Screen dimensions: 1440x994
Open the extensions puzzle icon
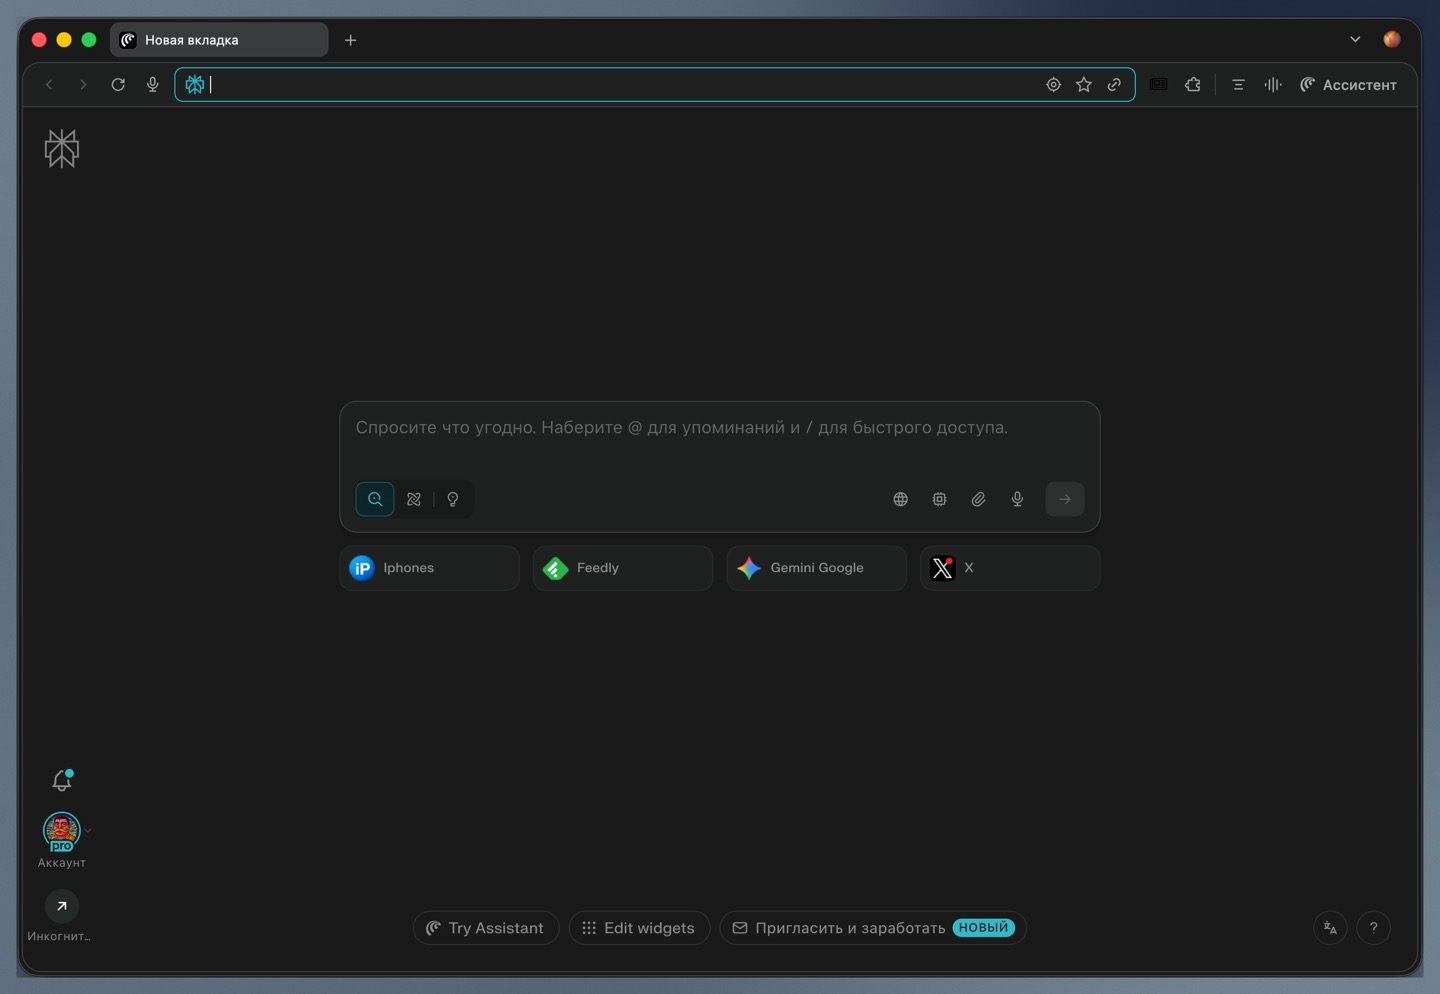click(x=1193, y=85)
